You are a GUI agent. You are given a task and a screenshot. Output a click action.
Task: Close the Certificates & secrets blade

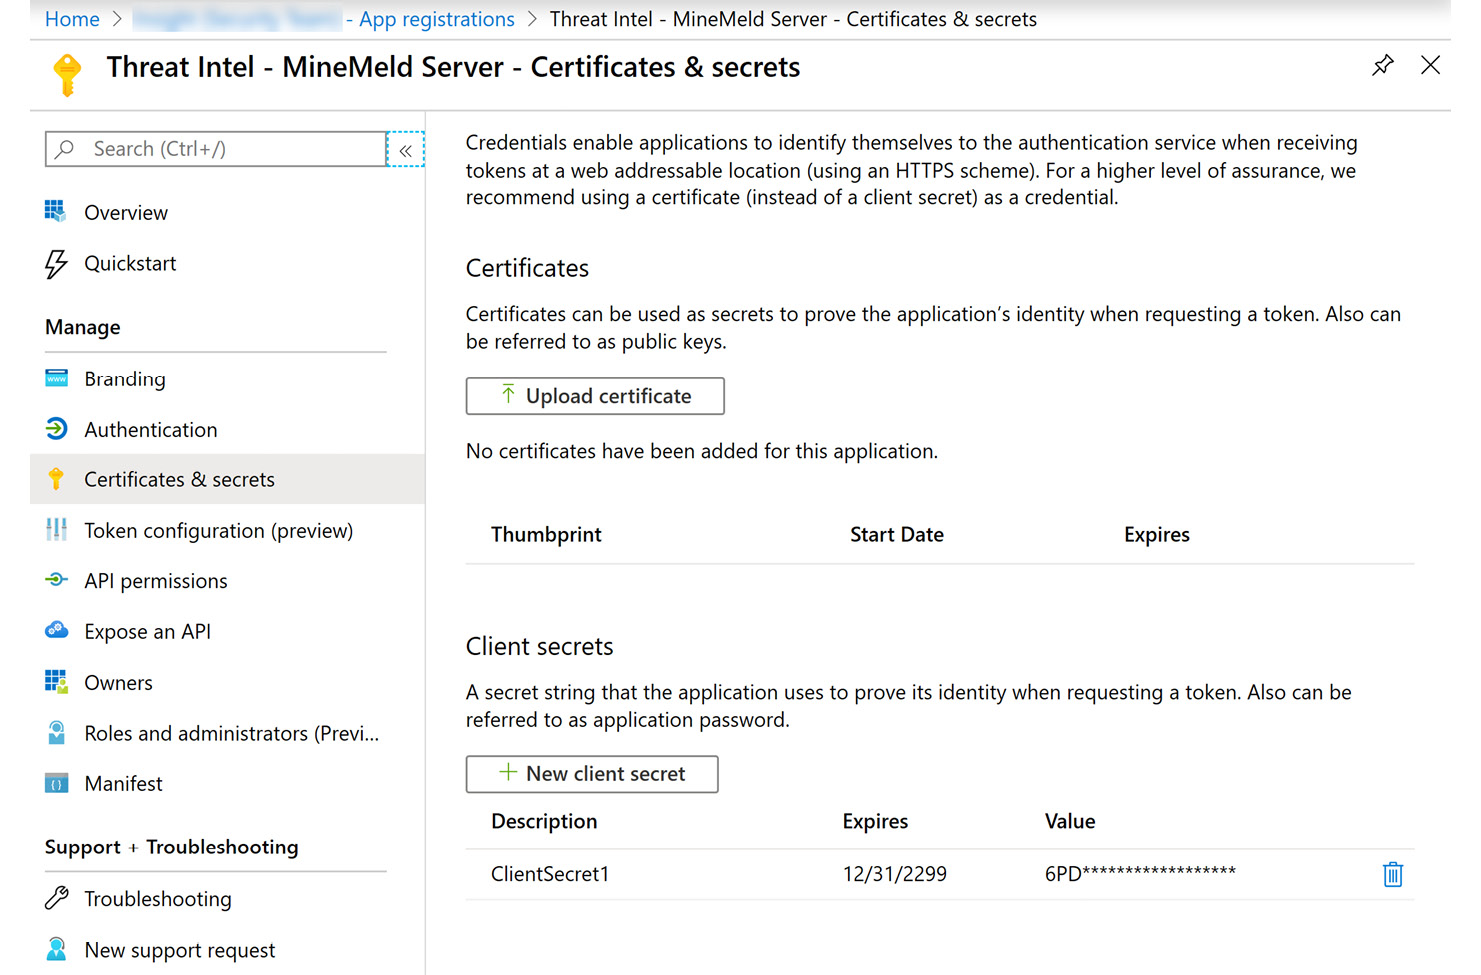tap(1430, 65)
